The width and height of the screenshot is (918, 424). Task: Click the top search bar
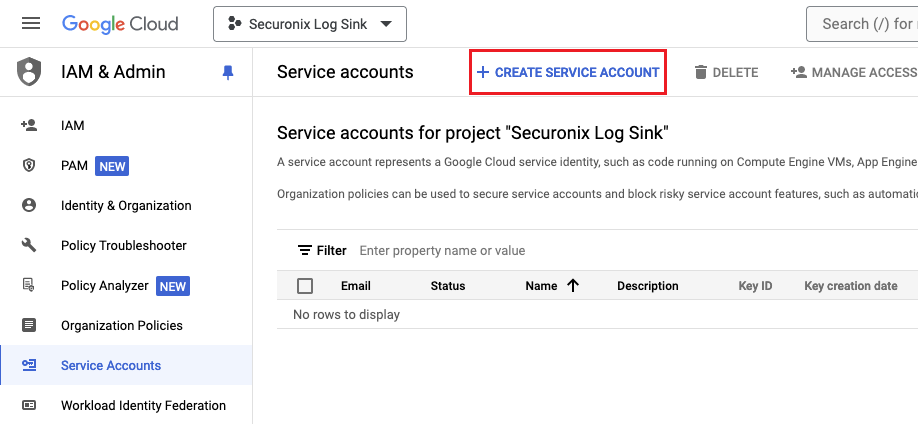pos(865,24)
